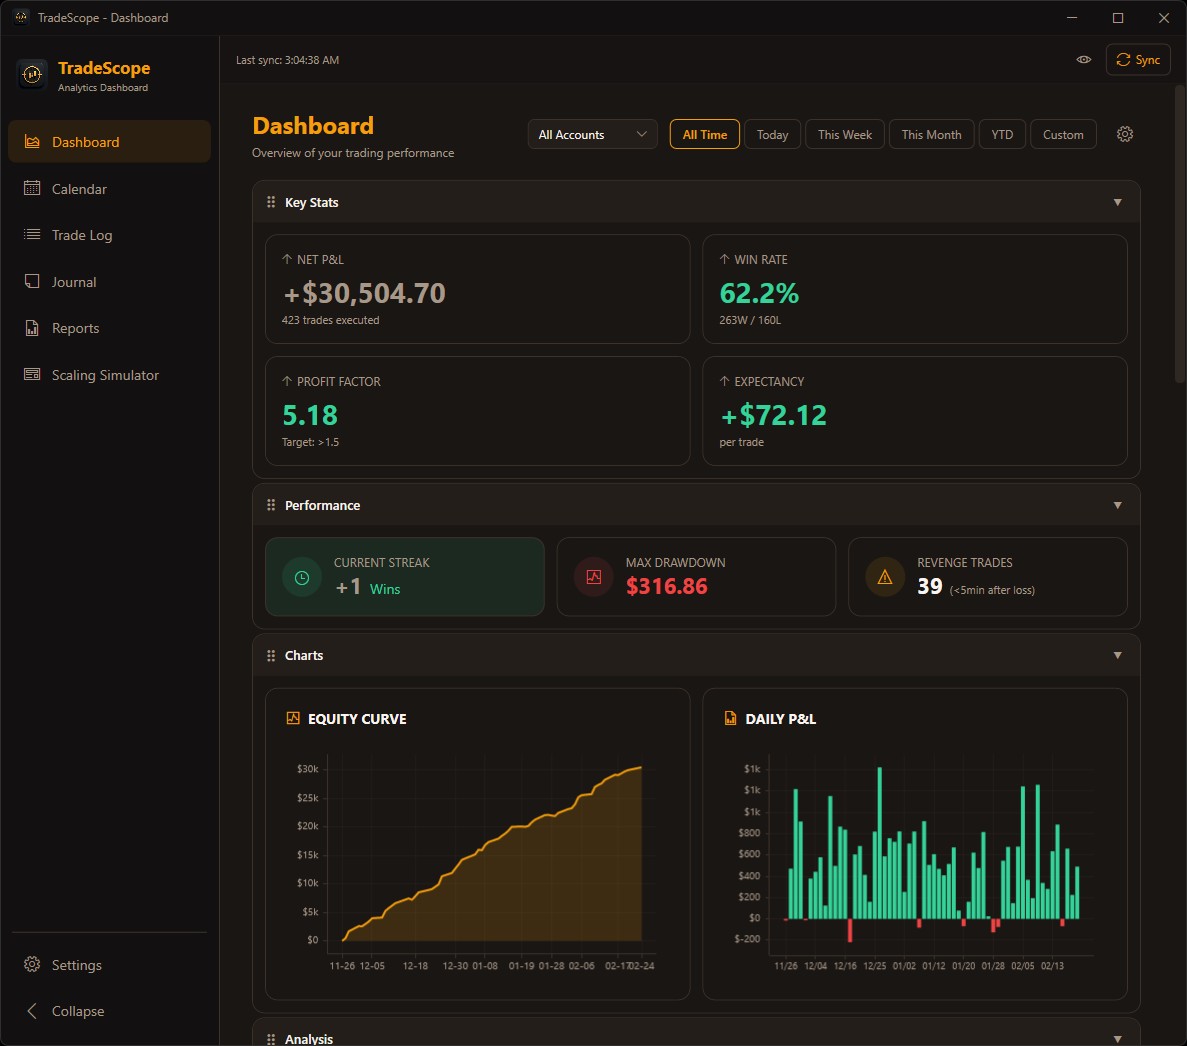Open the Reports section
Viewport: 1187px width, 1046px height.
[75, 327]
